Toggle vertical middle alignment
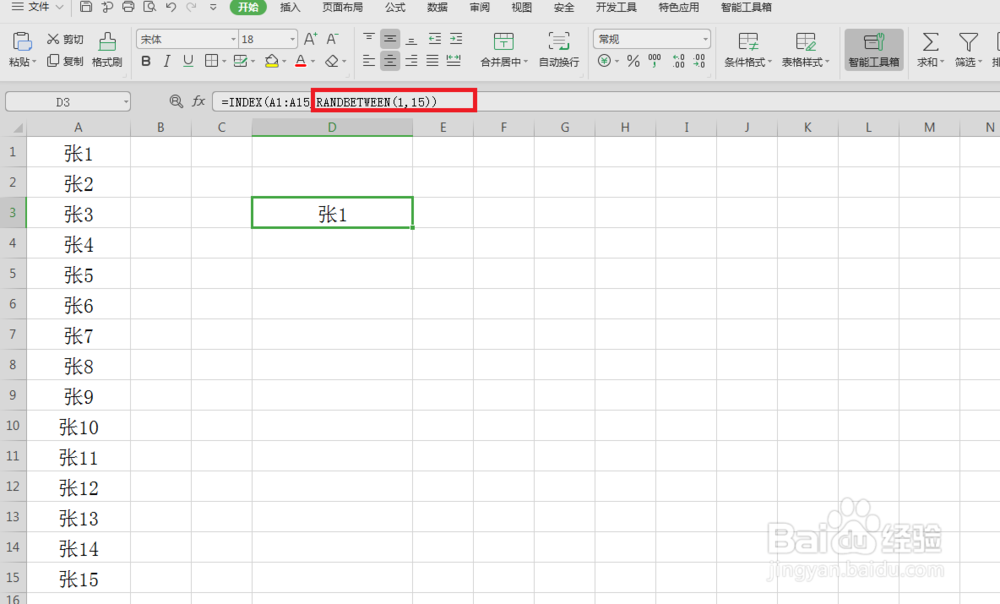The height and width of the screenshot is (604, 1000). [x=390, y=40]
